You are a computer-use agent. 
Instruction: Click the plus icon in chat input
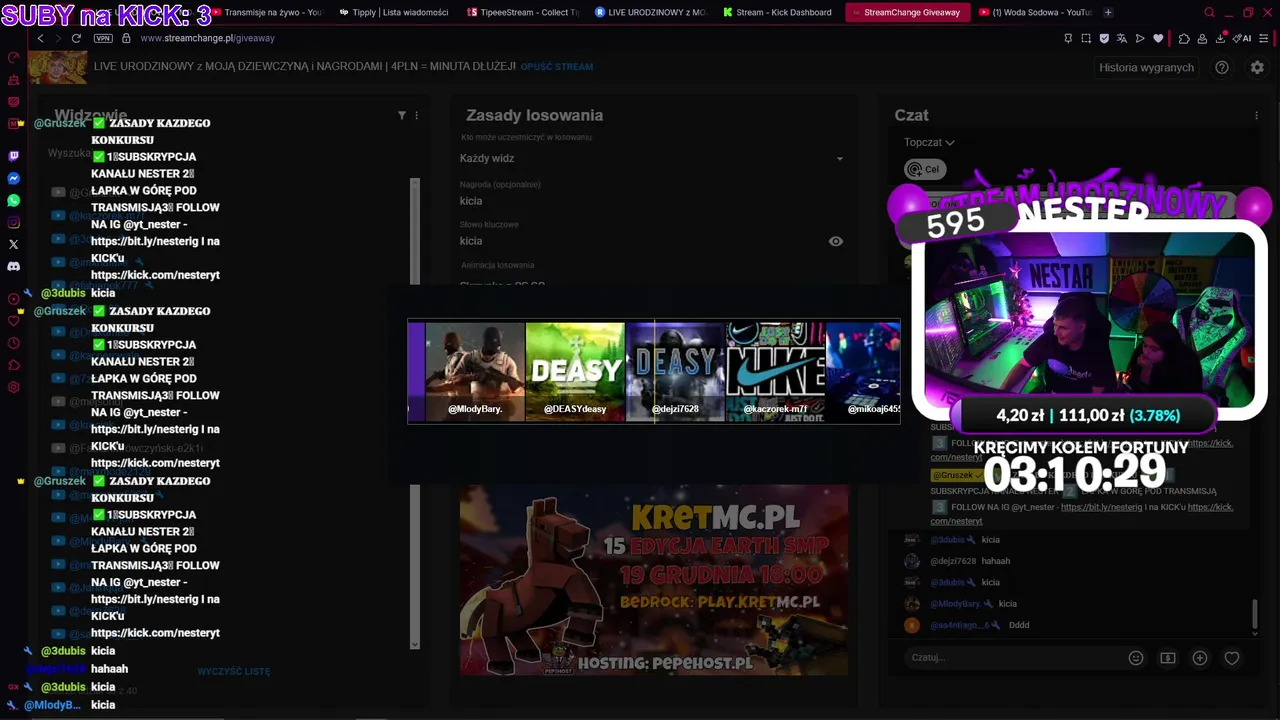(1200, 658)
